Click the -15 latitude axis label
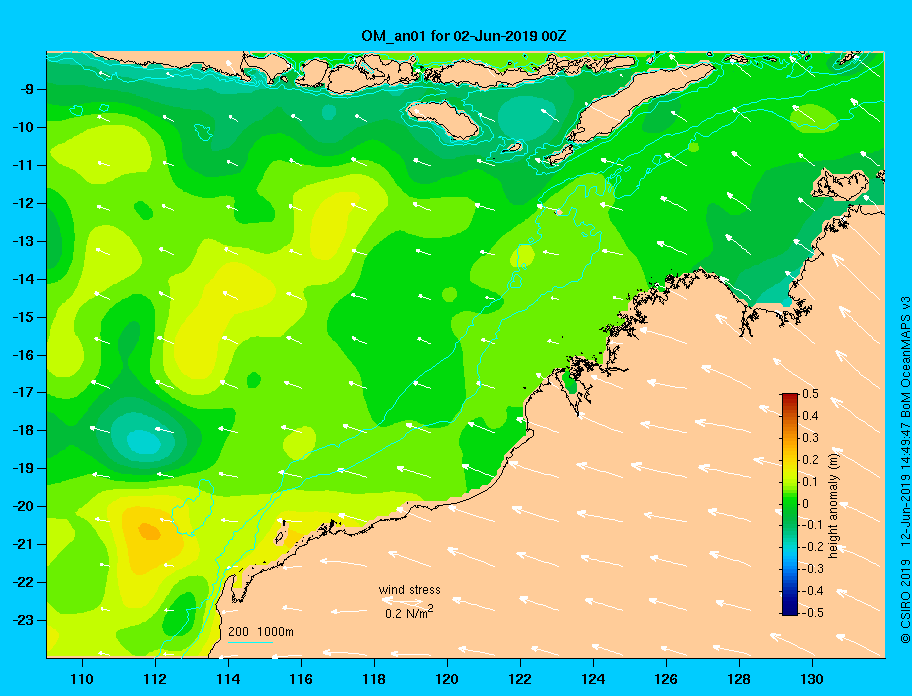Image resolution: width=912 pixels, height=696 pixels. (23, 317)
